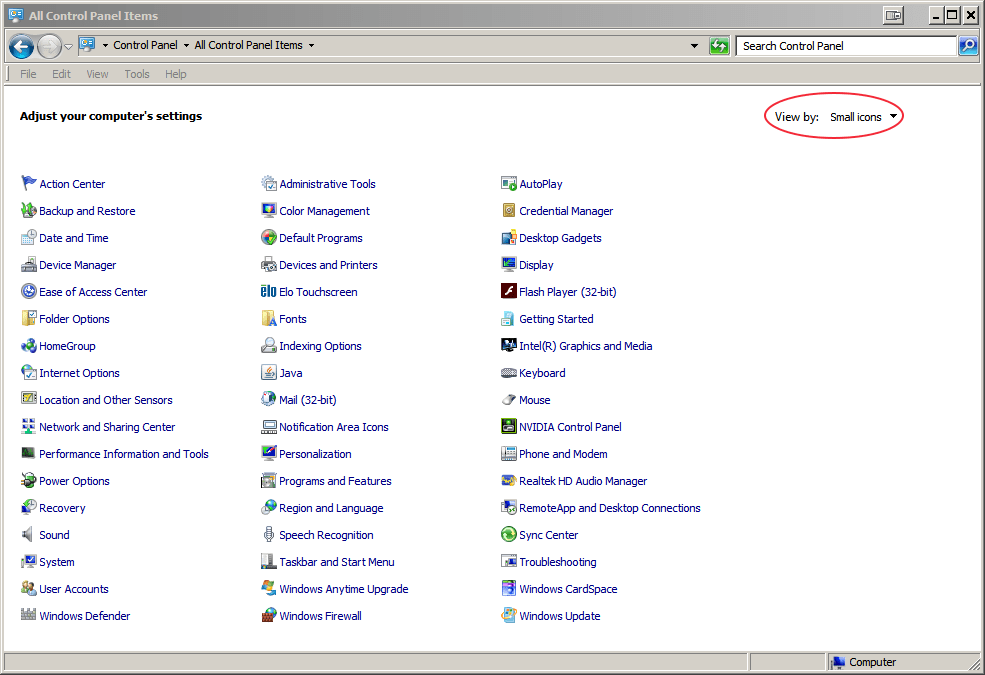This screenshot has height=675, width=985.
Task: Click the Java coffee cup icon
Action: [x=269, y=372]
